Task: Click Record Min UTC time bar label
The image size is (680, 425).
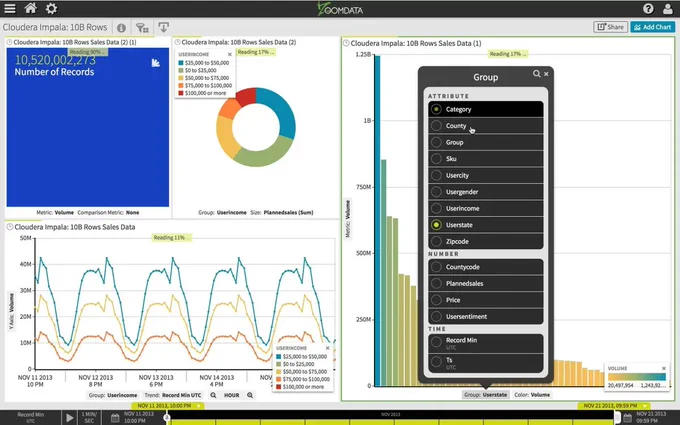Action: tap(30, 418)
